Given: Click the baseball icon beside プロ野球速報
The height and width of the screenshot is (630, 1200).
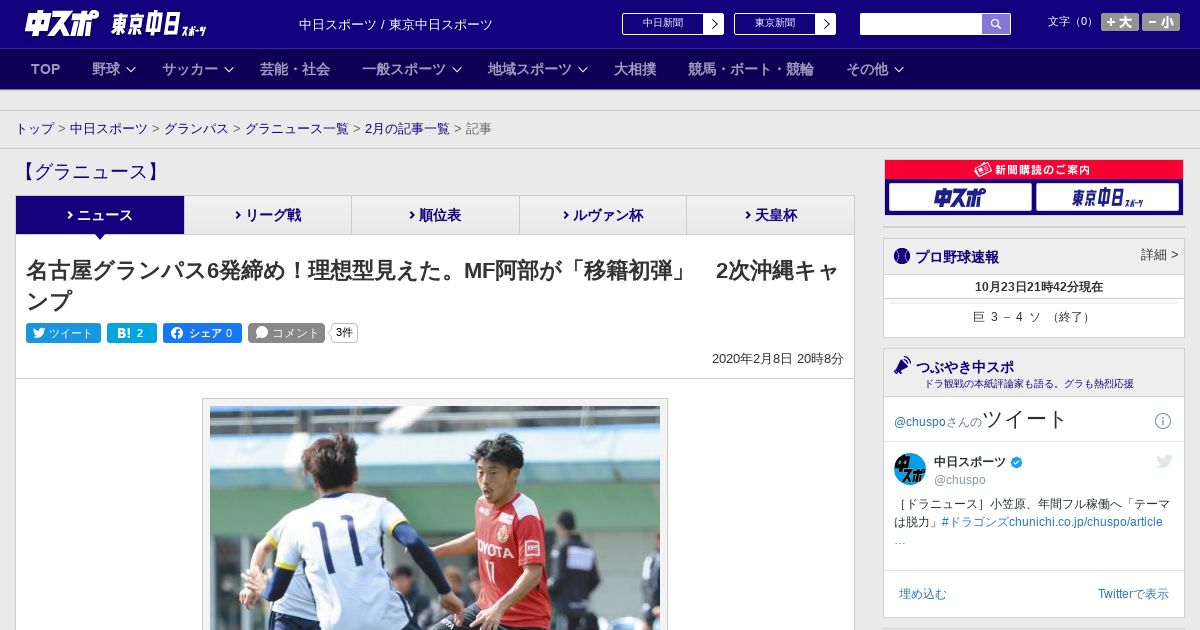Looking at the screenshot, I should 902,256.
